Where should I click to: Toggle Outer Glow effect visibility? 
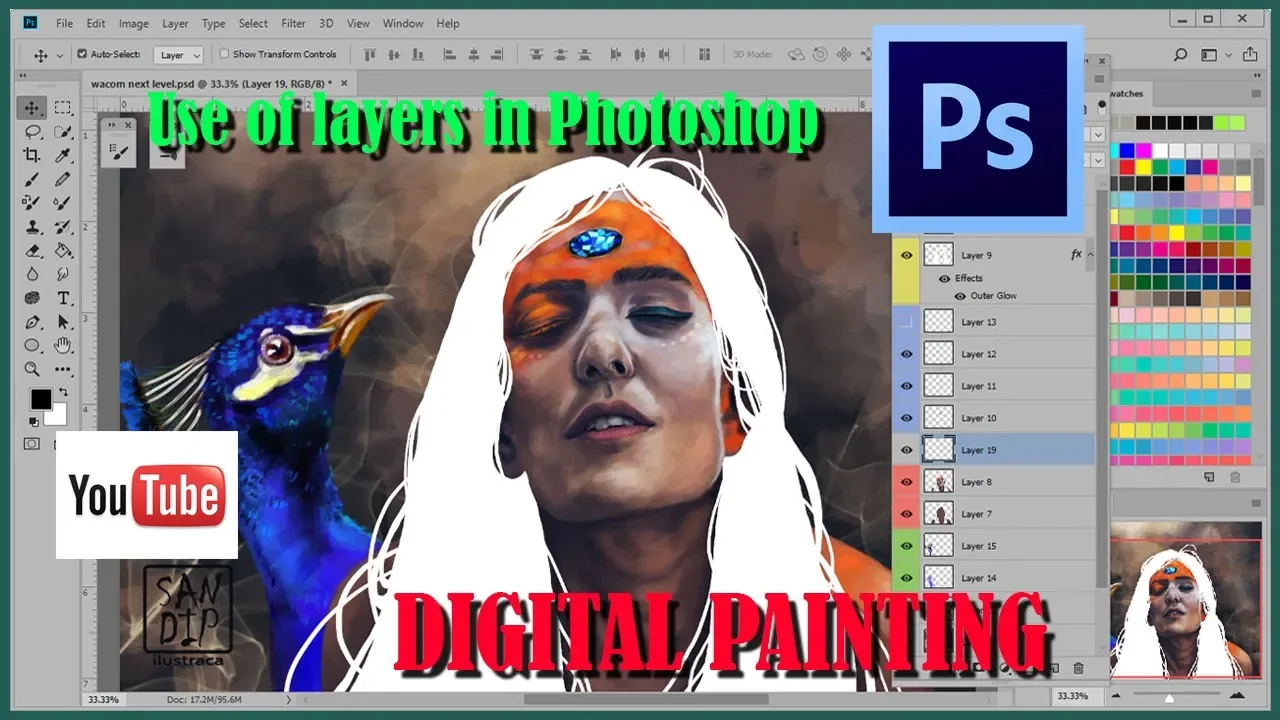[x=960, y=296]
